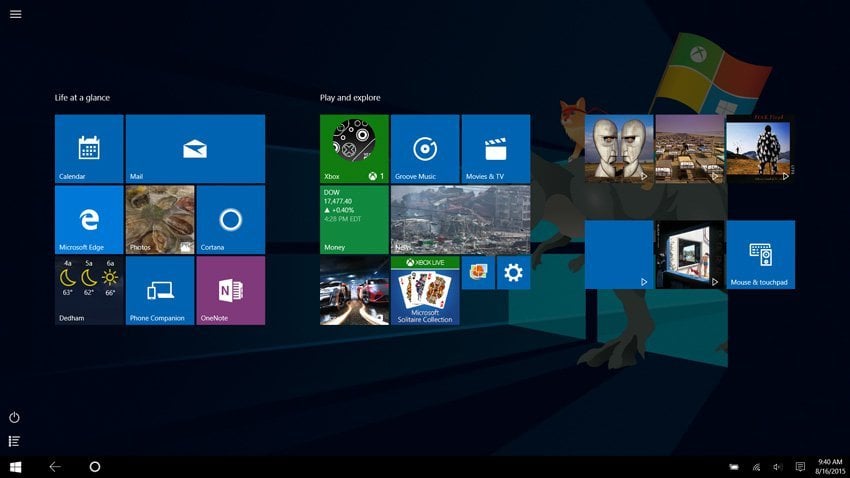Open the Phone Companion tile
850x478 pixels.
[160, 290]
